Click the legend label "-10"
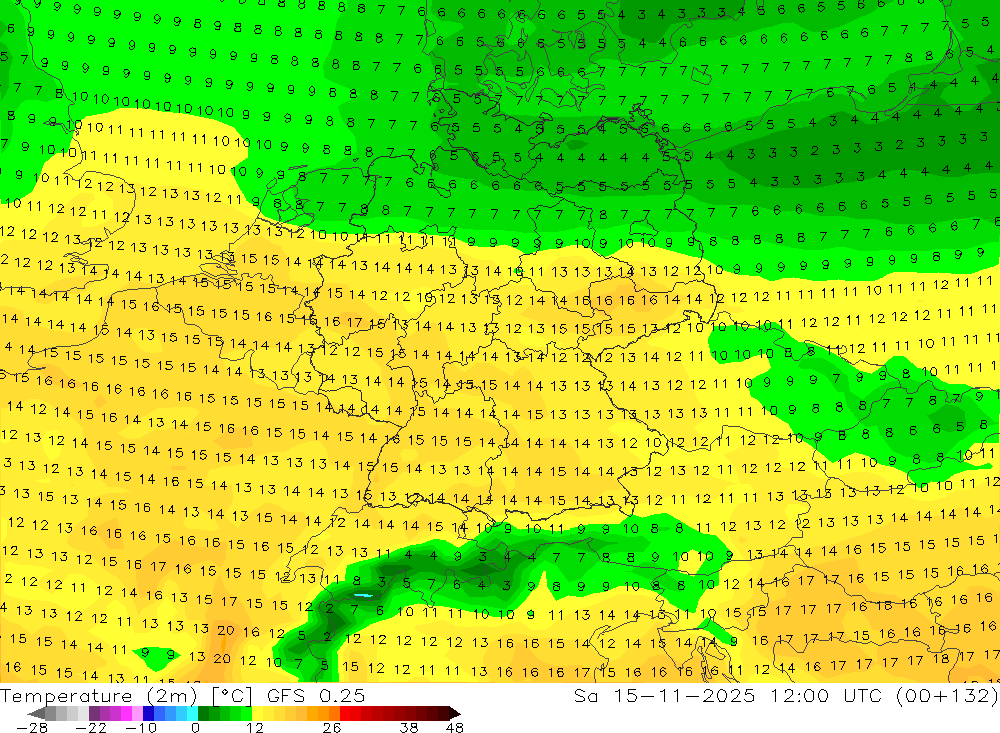Image resolution: width=1000 pixels, height=733 pixels. click(141, 728)
